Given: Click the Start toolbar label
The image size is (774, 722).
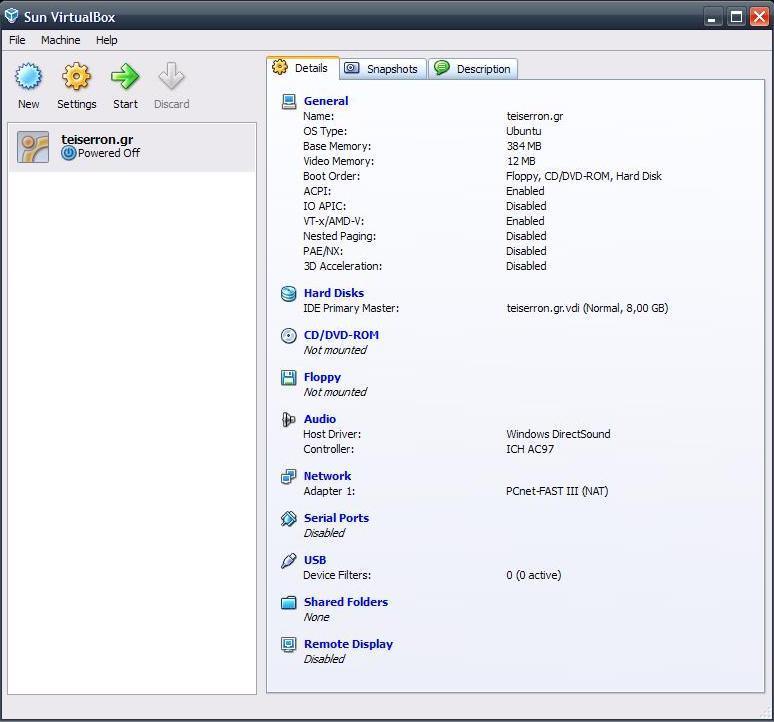Looking at the screenshot, I should (125, 104).
